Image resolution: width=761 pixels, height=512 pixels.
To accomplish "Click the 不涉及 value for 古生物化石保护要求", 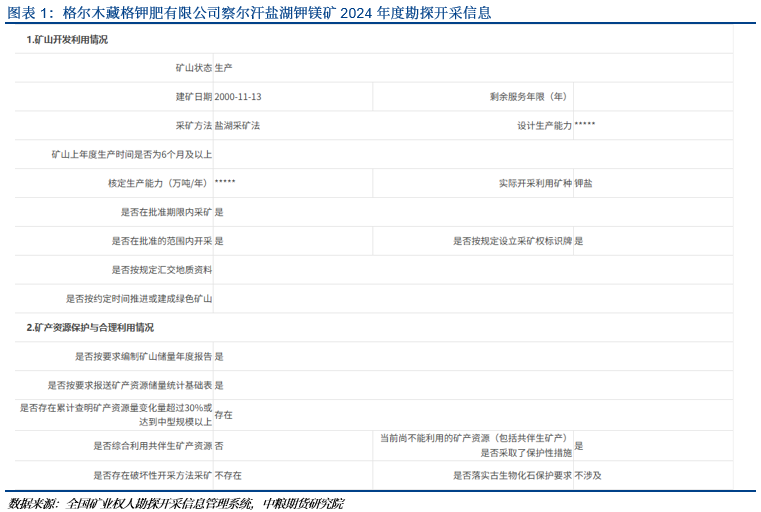I will point(588,476).
